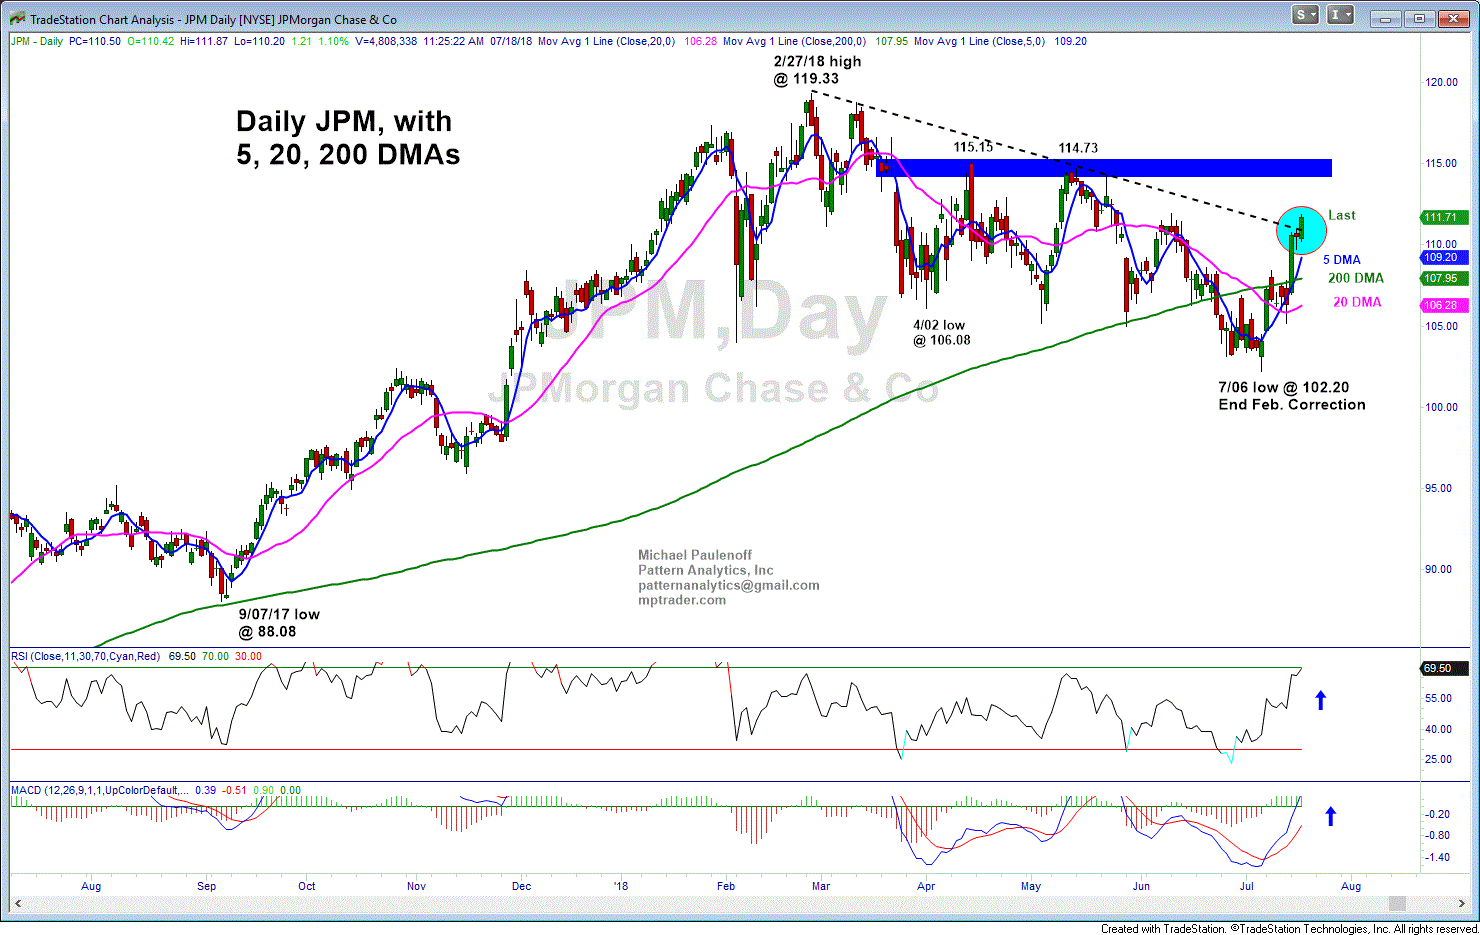Select the RSI (Close,11,30,70,Cyan,Red) label
This screenshot has width=1480, height=935.
pyautogui.click(x=85, y=656)
